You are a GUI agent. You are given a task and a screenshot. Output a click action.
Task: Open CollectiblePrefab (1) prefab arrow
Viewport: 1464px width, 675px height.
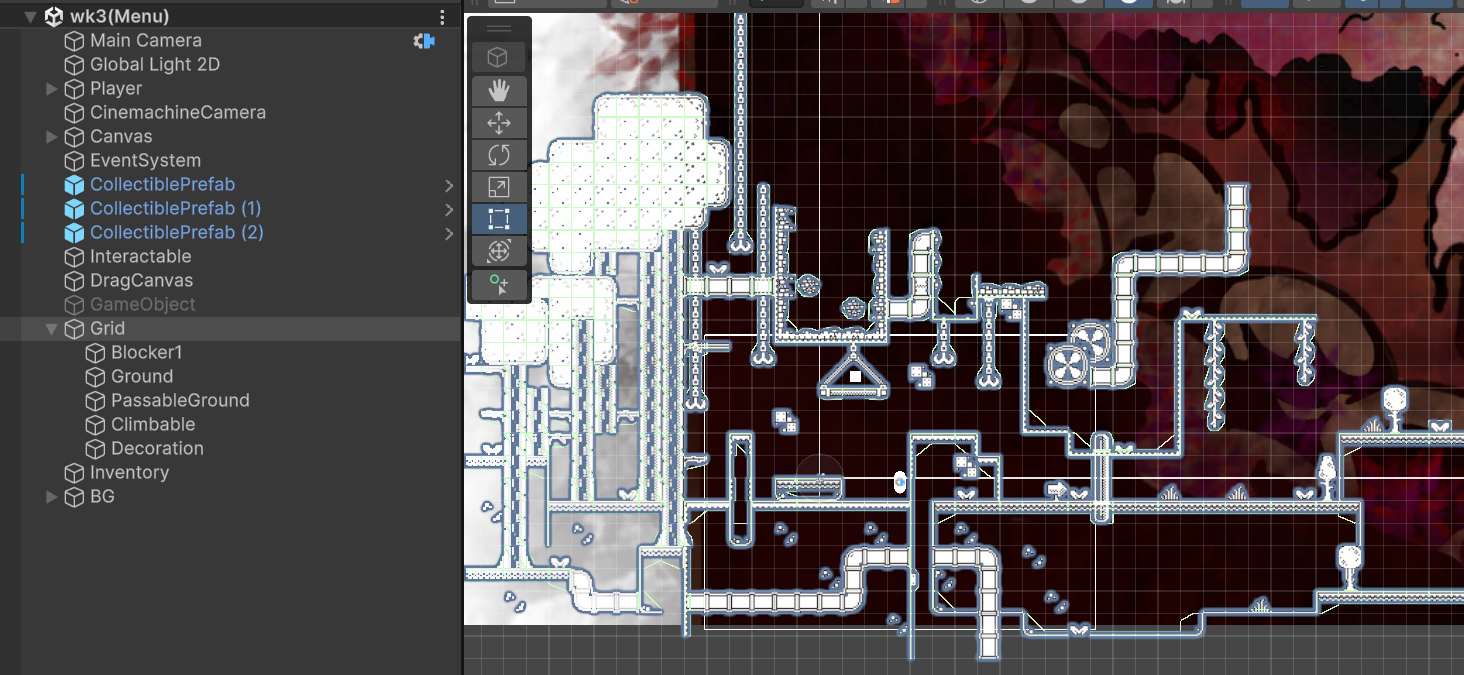pos(449,209)
